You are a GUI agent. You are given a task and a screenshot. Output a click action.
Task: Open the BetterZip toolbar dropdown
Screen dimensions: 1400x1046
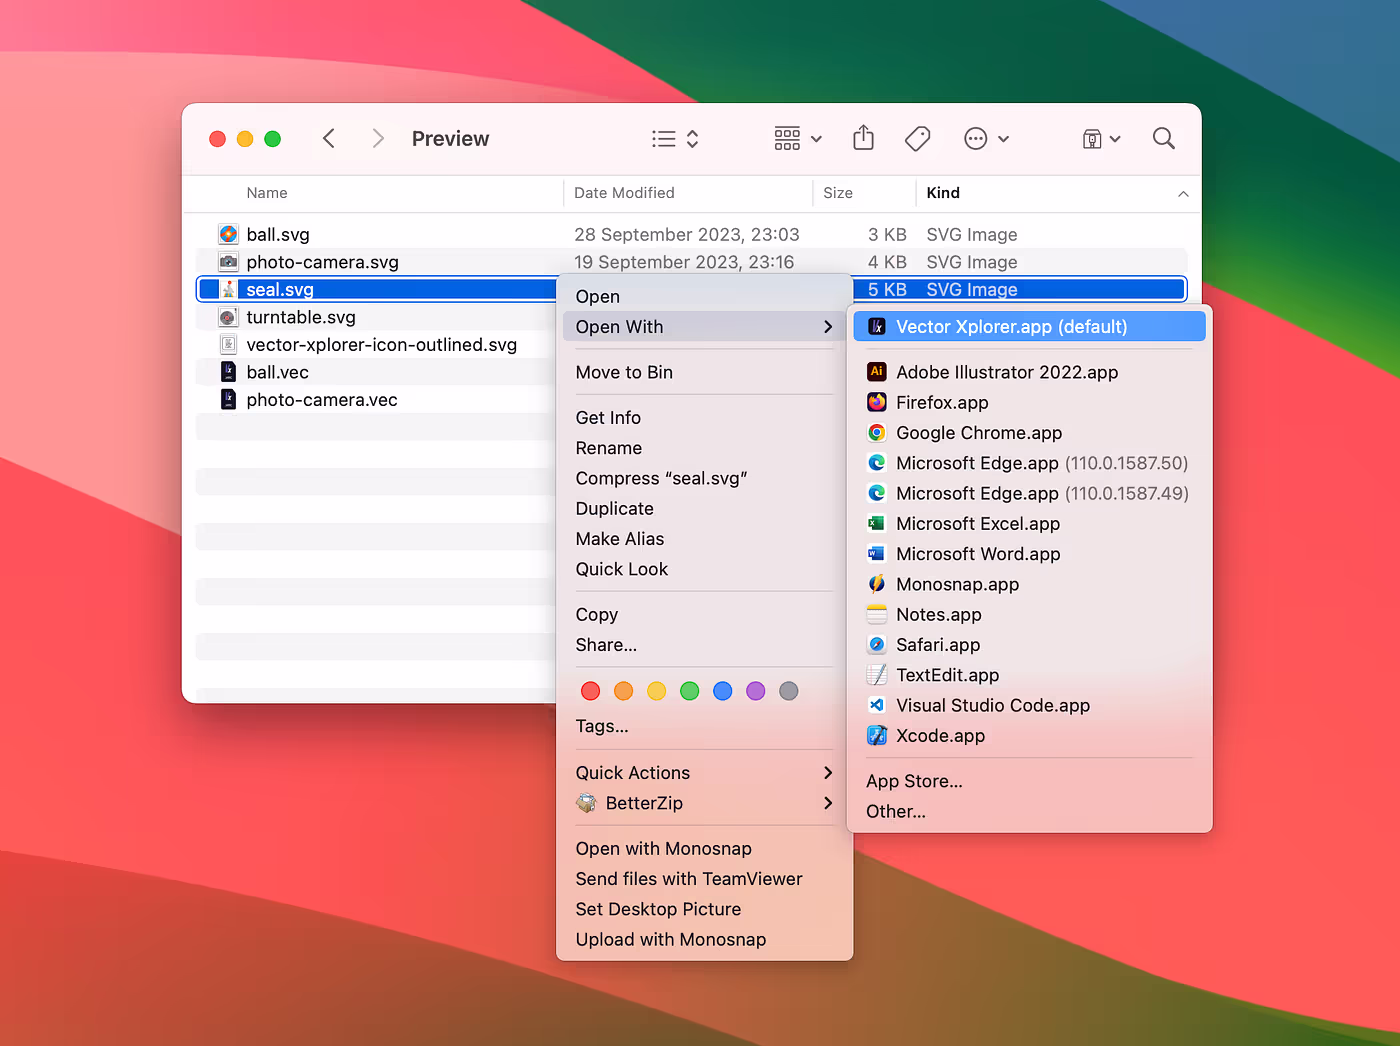[1101, 139]
